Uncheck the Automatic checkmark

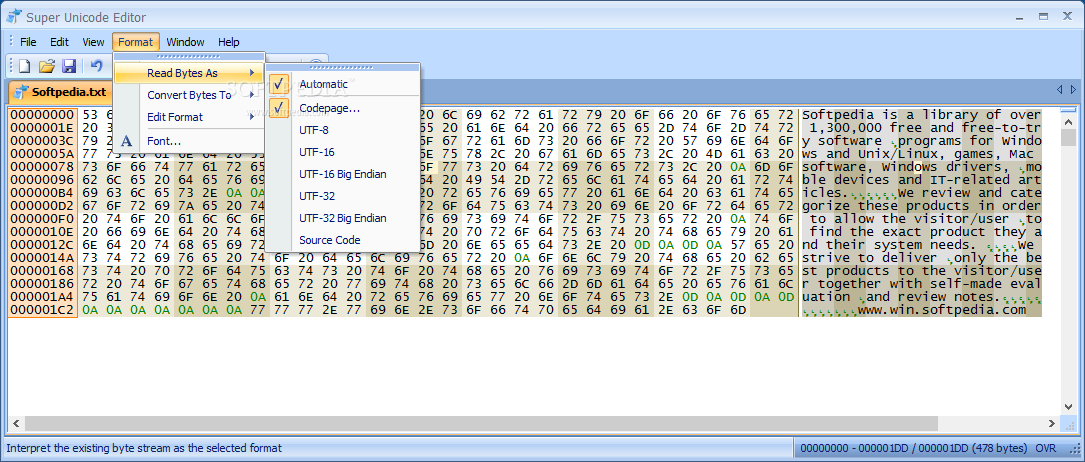pyautogui.click(x=279, y=84)
